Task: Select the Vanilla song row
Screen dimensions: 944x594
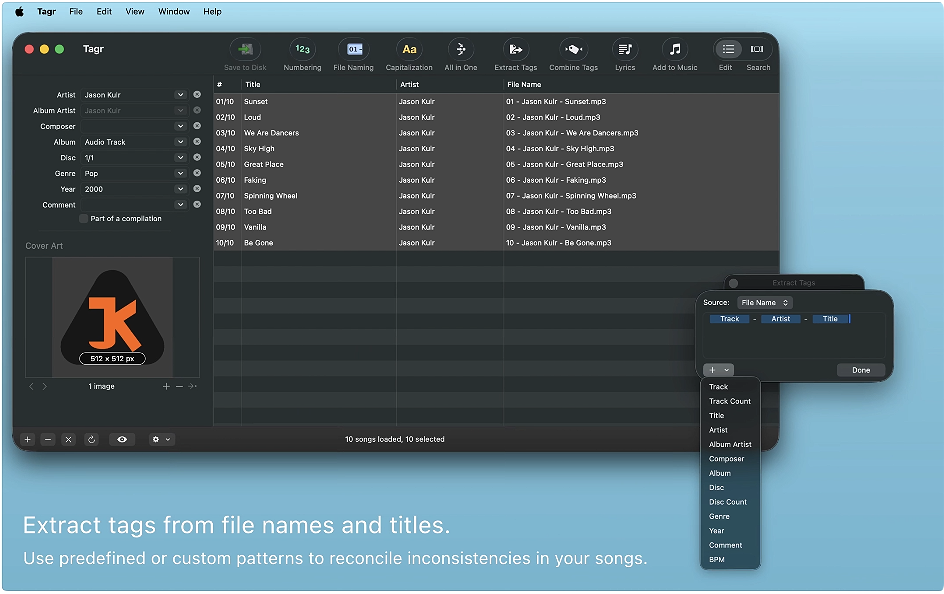Action: pos(496,227)
